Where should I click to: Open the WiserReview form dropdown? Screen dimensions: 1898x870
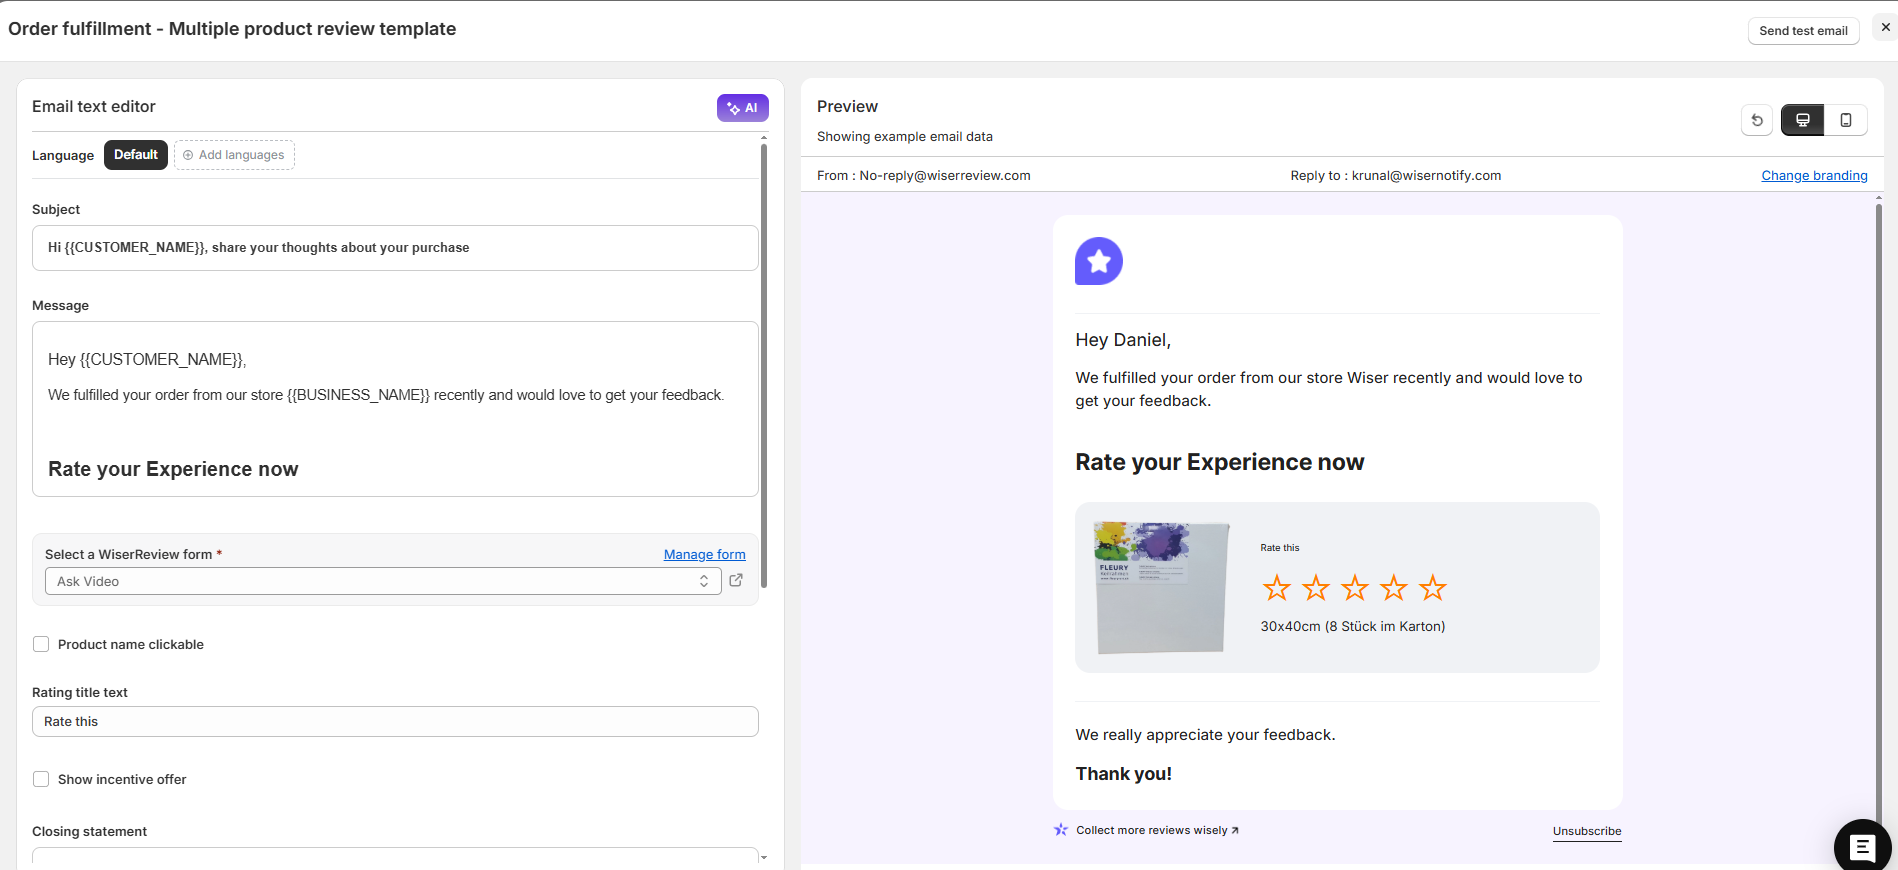pos(383,581)
